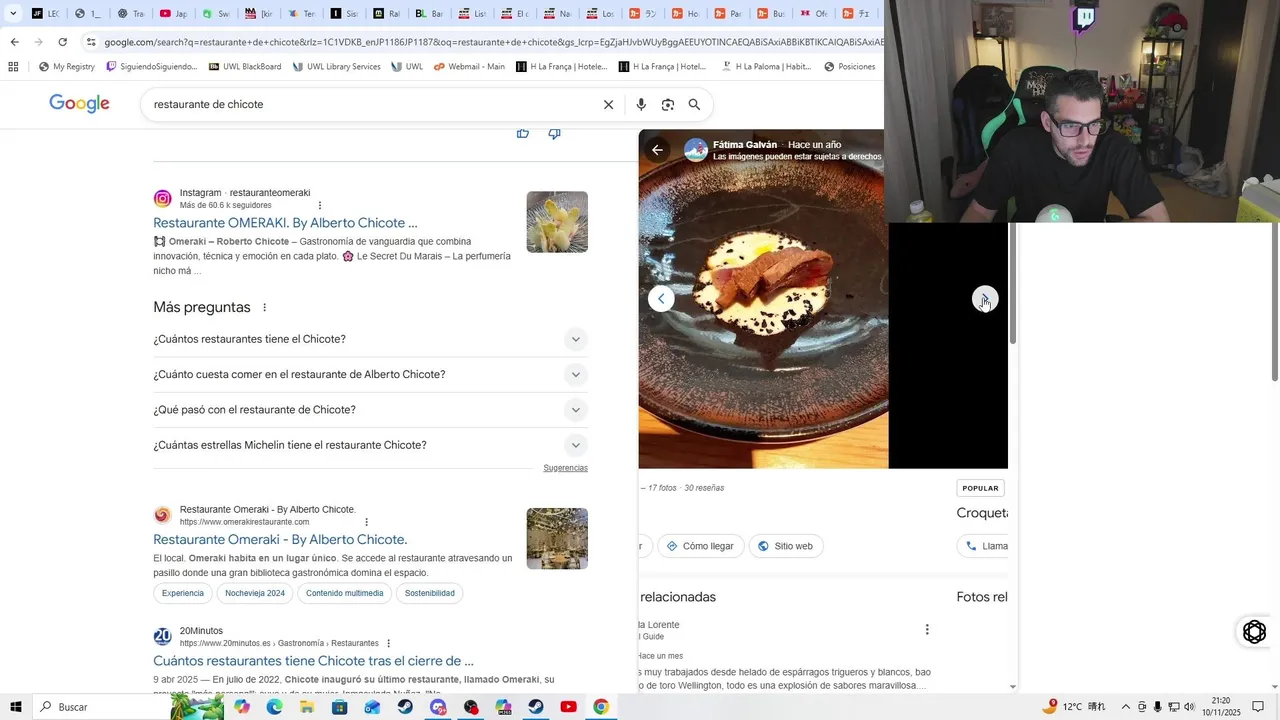Open Chrome from the taskbar

[601, 707]
